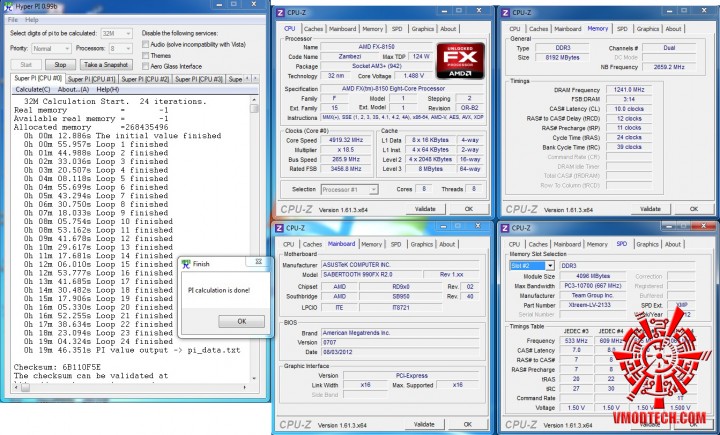Click the AMD FX processor logo
This screenshot has height=435, width=720.
(x=460, y=60)
